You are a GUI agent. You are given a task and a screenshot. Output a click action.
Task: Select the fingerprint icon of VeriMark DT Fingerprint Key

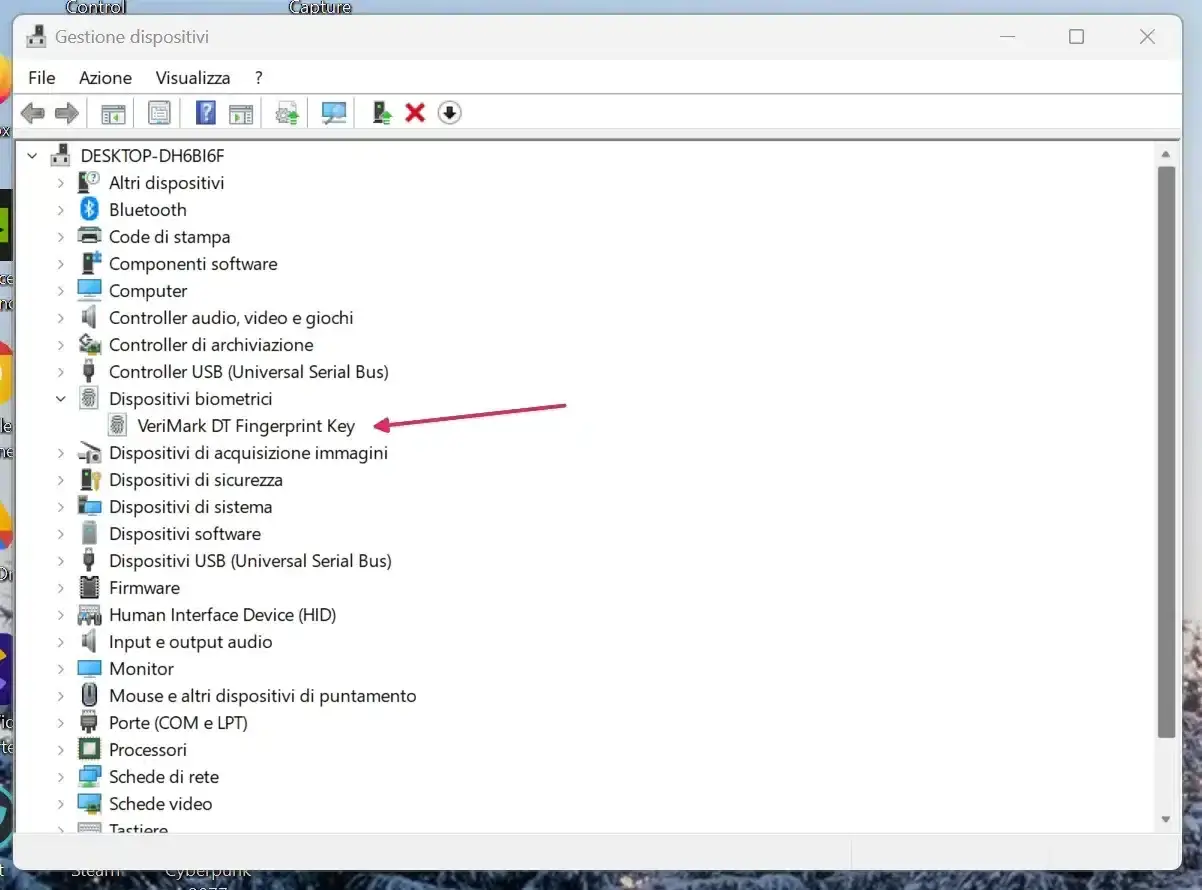point(118,425)
